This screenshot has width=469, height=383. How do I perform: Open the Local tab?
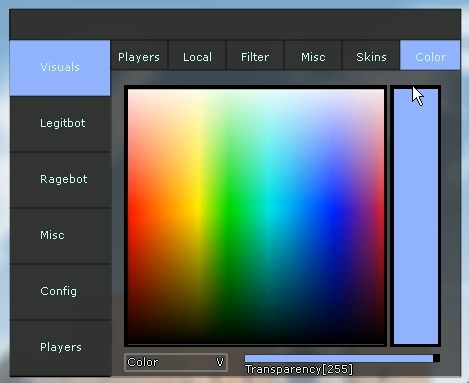(x=197, y=55)
